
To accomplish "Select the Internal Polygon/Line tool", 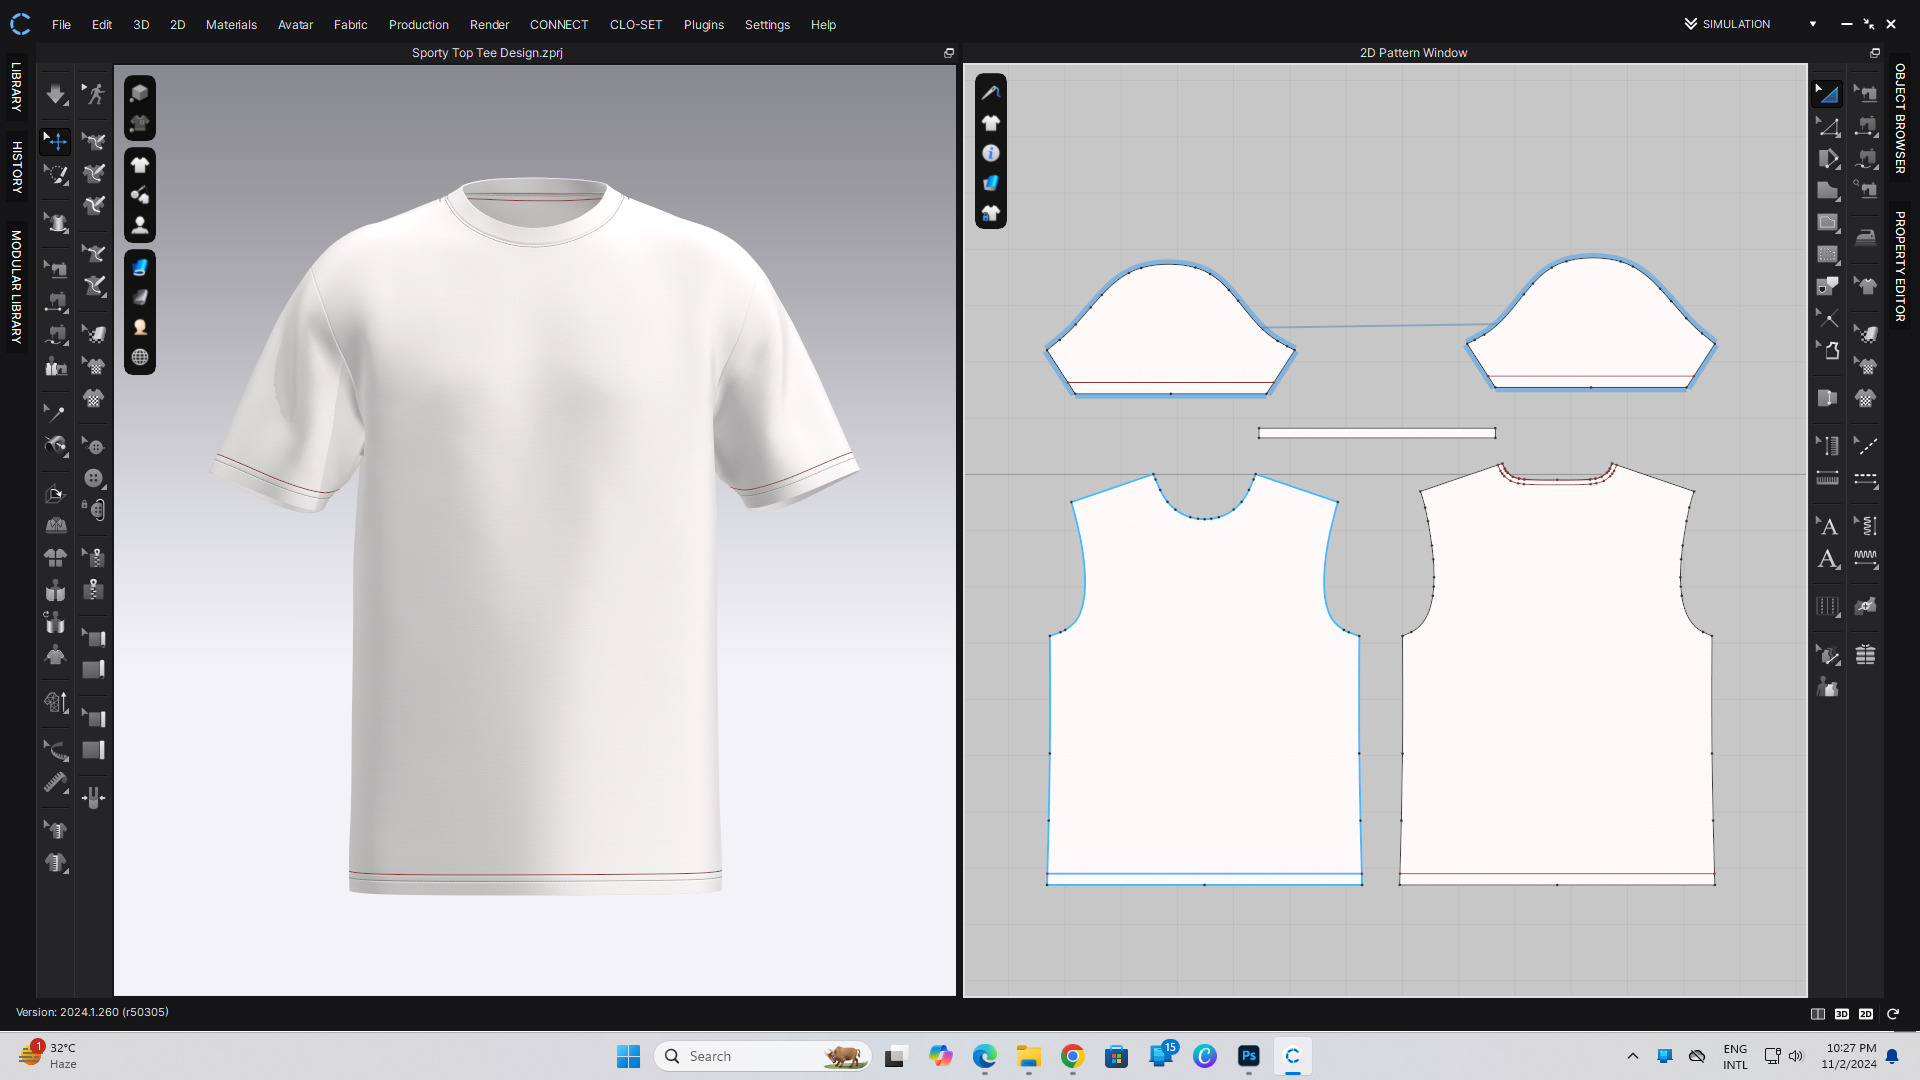I will 1828,222.
